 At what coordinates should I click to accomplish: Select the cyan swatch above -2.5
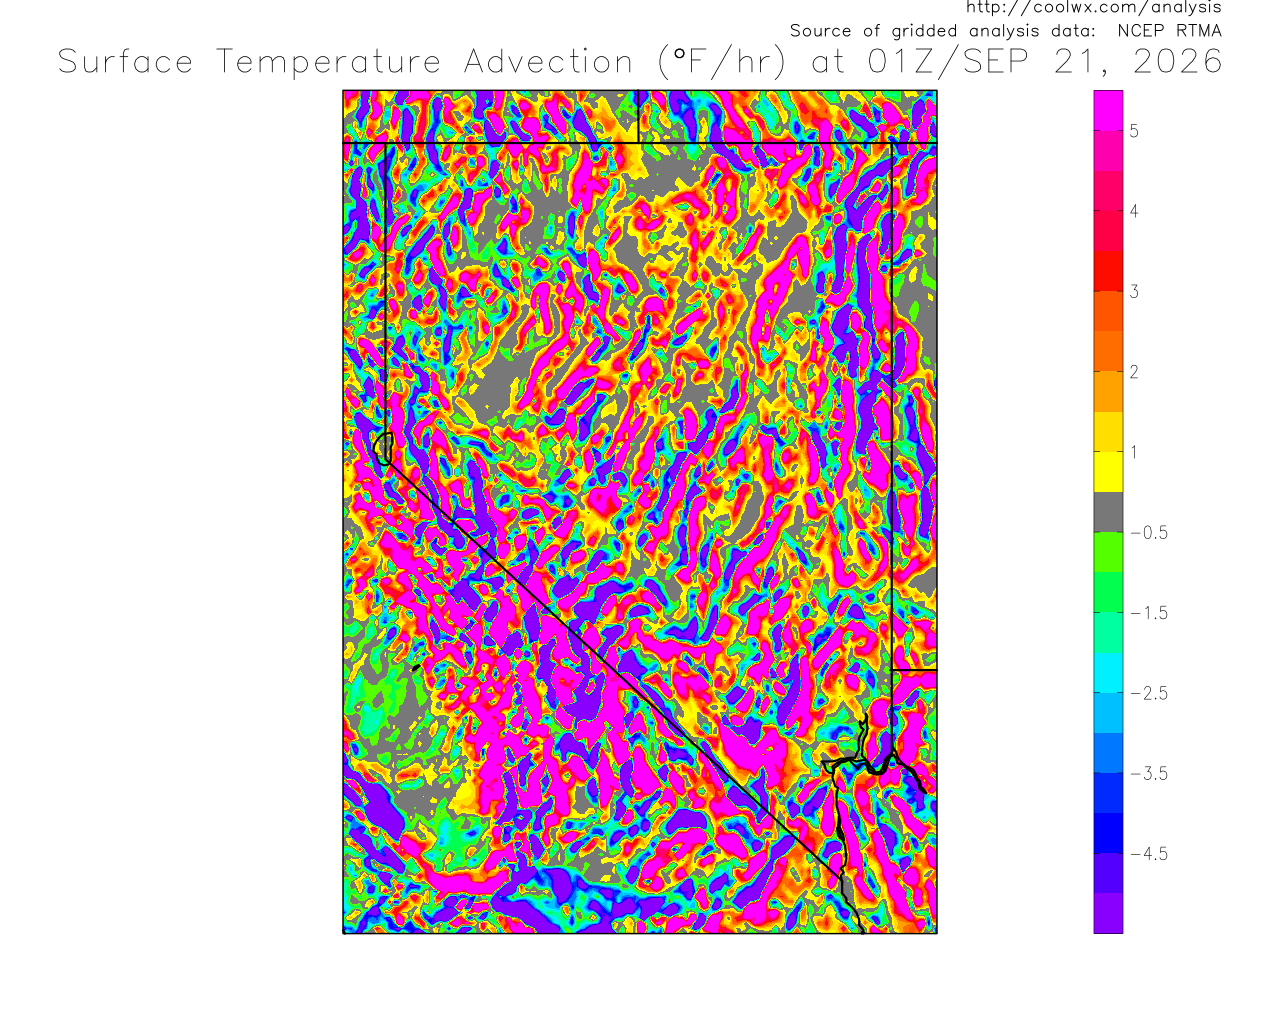1108,672
